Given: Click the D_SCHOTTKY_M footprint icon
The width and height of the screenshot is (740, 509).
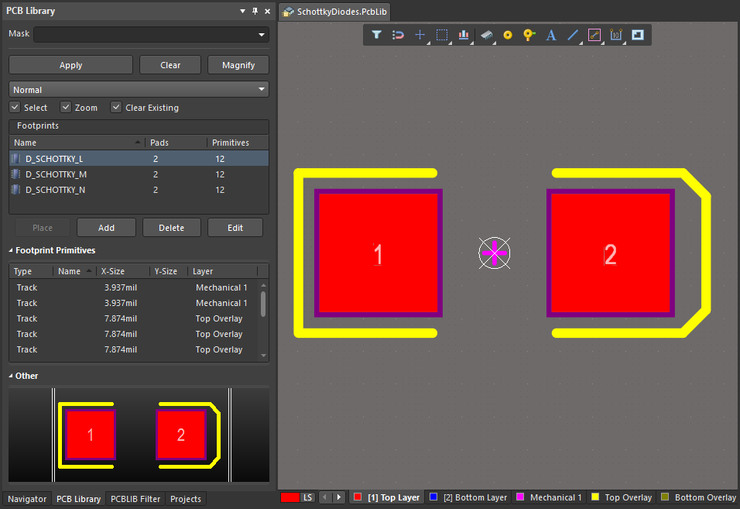Looking at the screenshot, I should click(16, 174).
